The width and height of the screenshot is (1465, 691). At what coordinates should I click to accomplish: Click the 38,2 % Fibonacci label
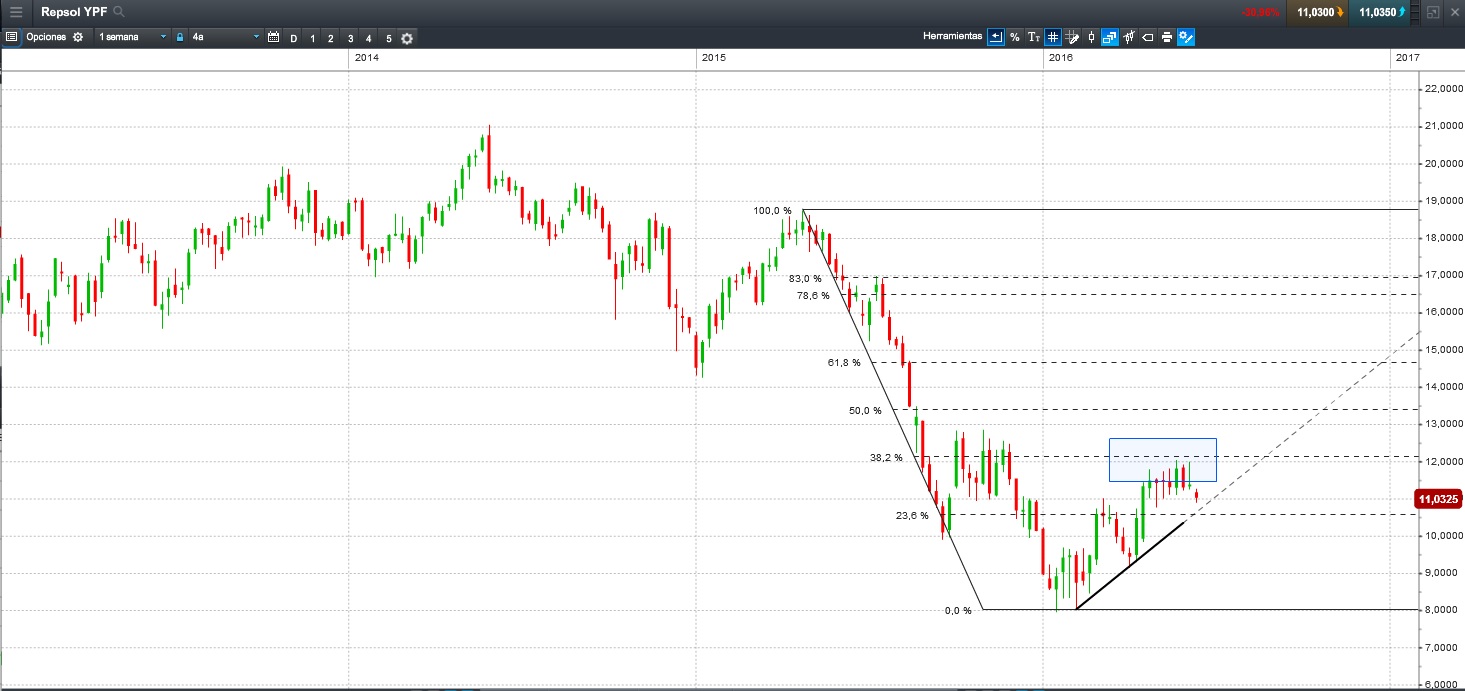point(886,457)
